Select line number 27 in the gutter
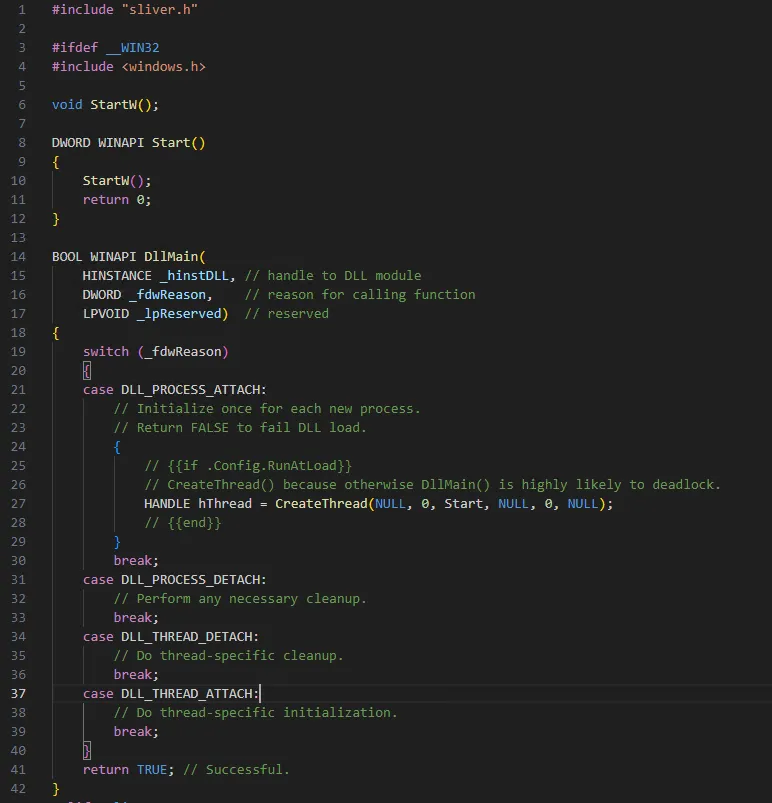 (x=18, y=504)
